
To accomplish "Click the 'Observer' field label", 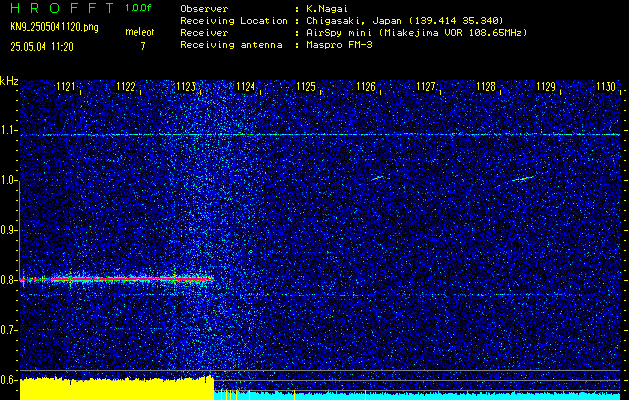I will [204, 9].
